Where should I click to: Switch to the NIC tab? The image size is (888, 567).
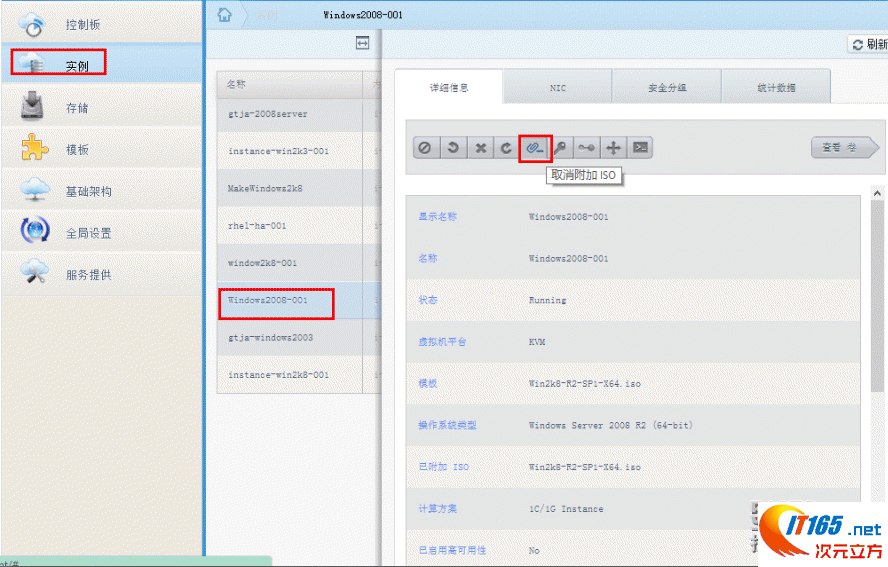pos(557,87)
